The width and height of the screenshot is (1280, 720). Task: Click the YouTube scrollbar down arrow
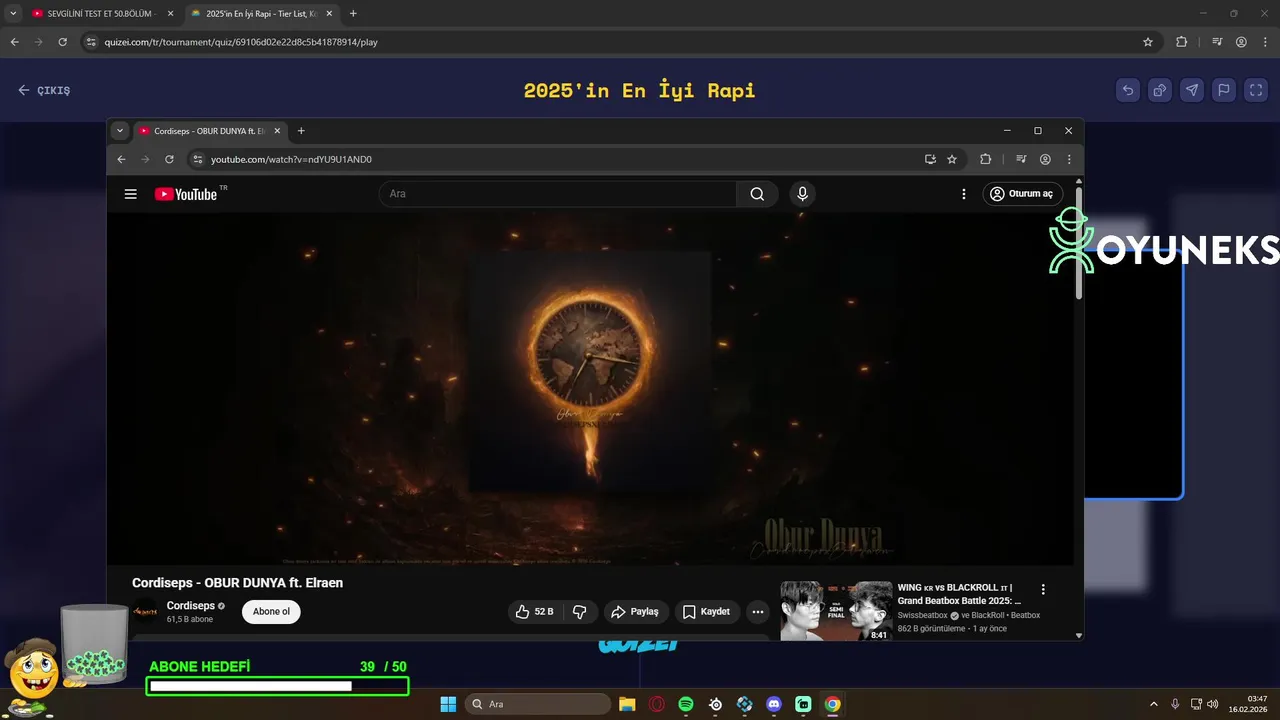1079,635
